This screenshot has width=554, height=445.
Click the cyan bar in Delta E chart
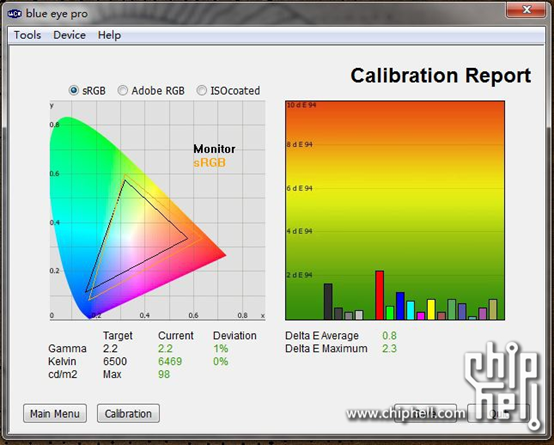click(x=410, y=310)
